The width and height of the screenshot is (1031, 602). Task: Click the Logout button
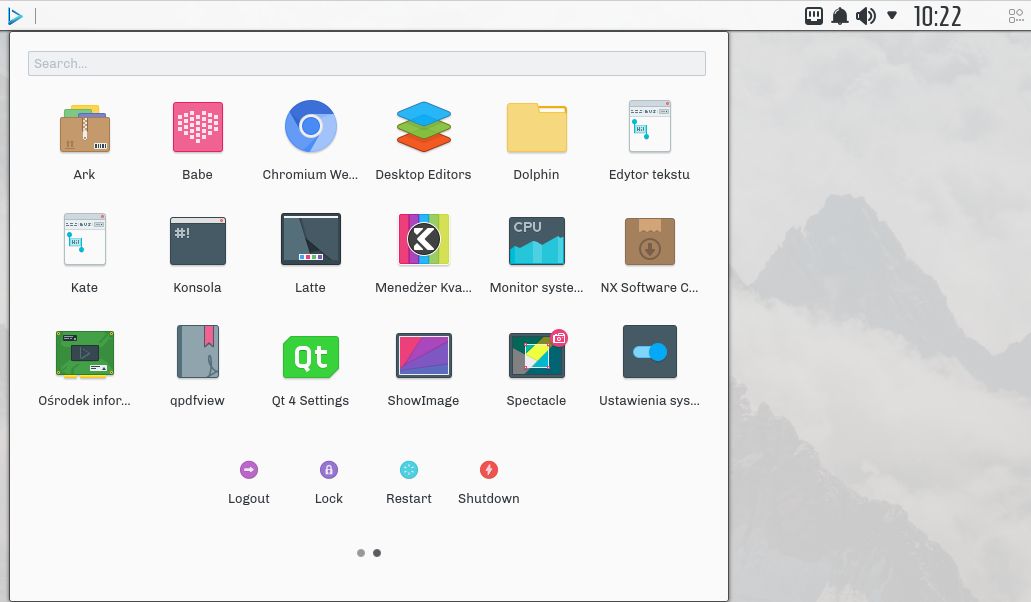pos(249,482)
